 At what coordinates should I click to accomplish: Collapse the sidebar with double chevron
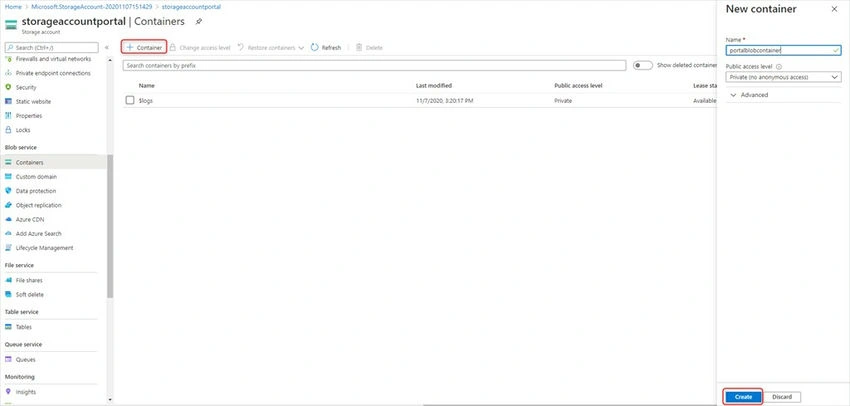[x=107, y=48]
